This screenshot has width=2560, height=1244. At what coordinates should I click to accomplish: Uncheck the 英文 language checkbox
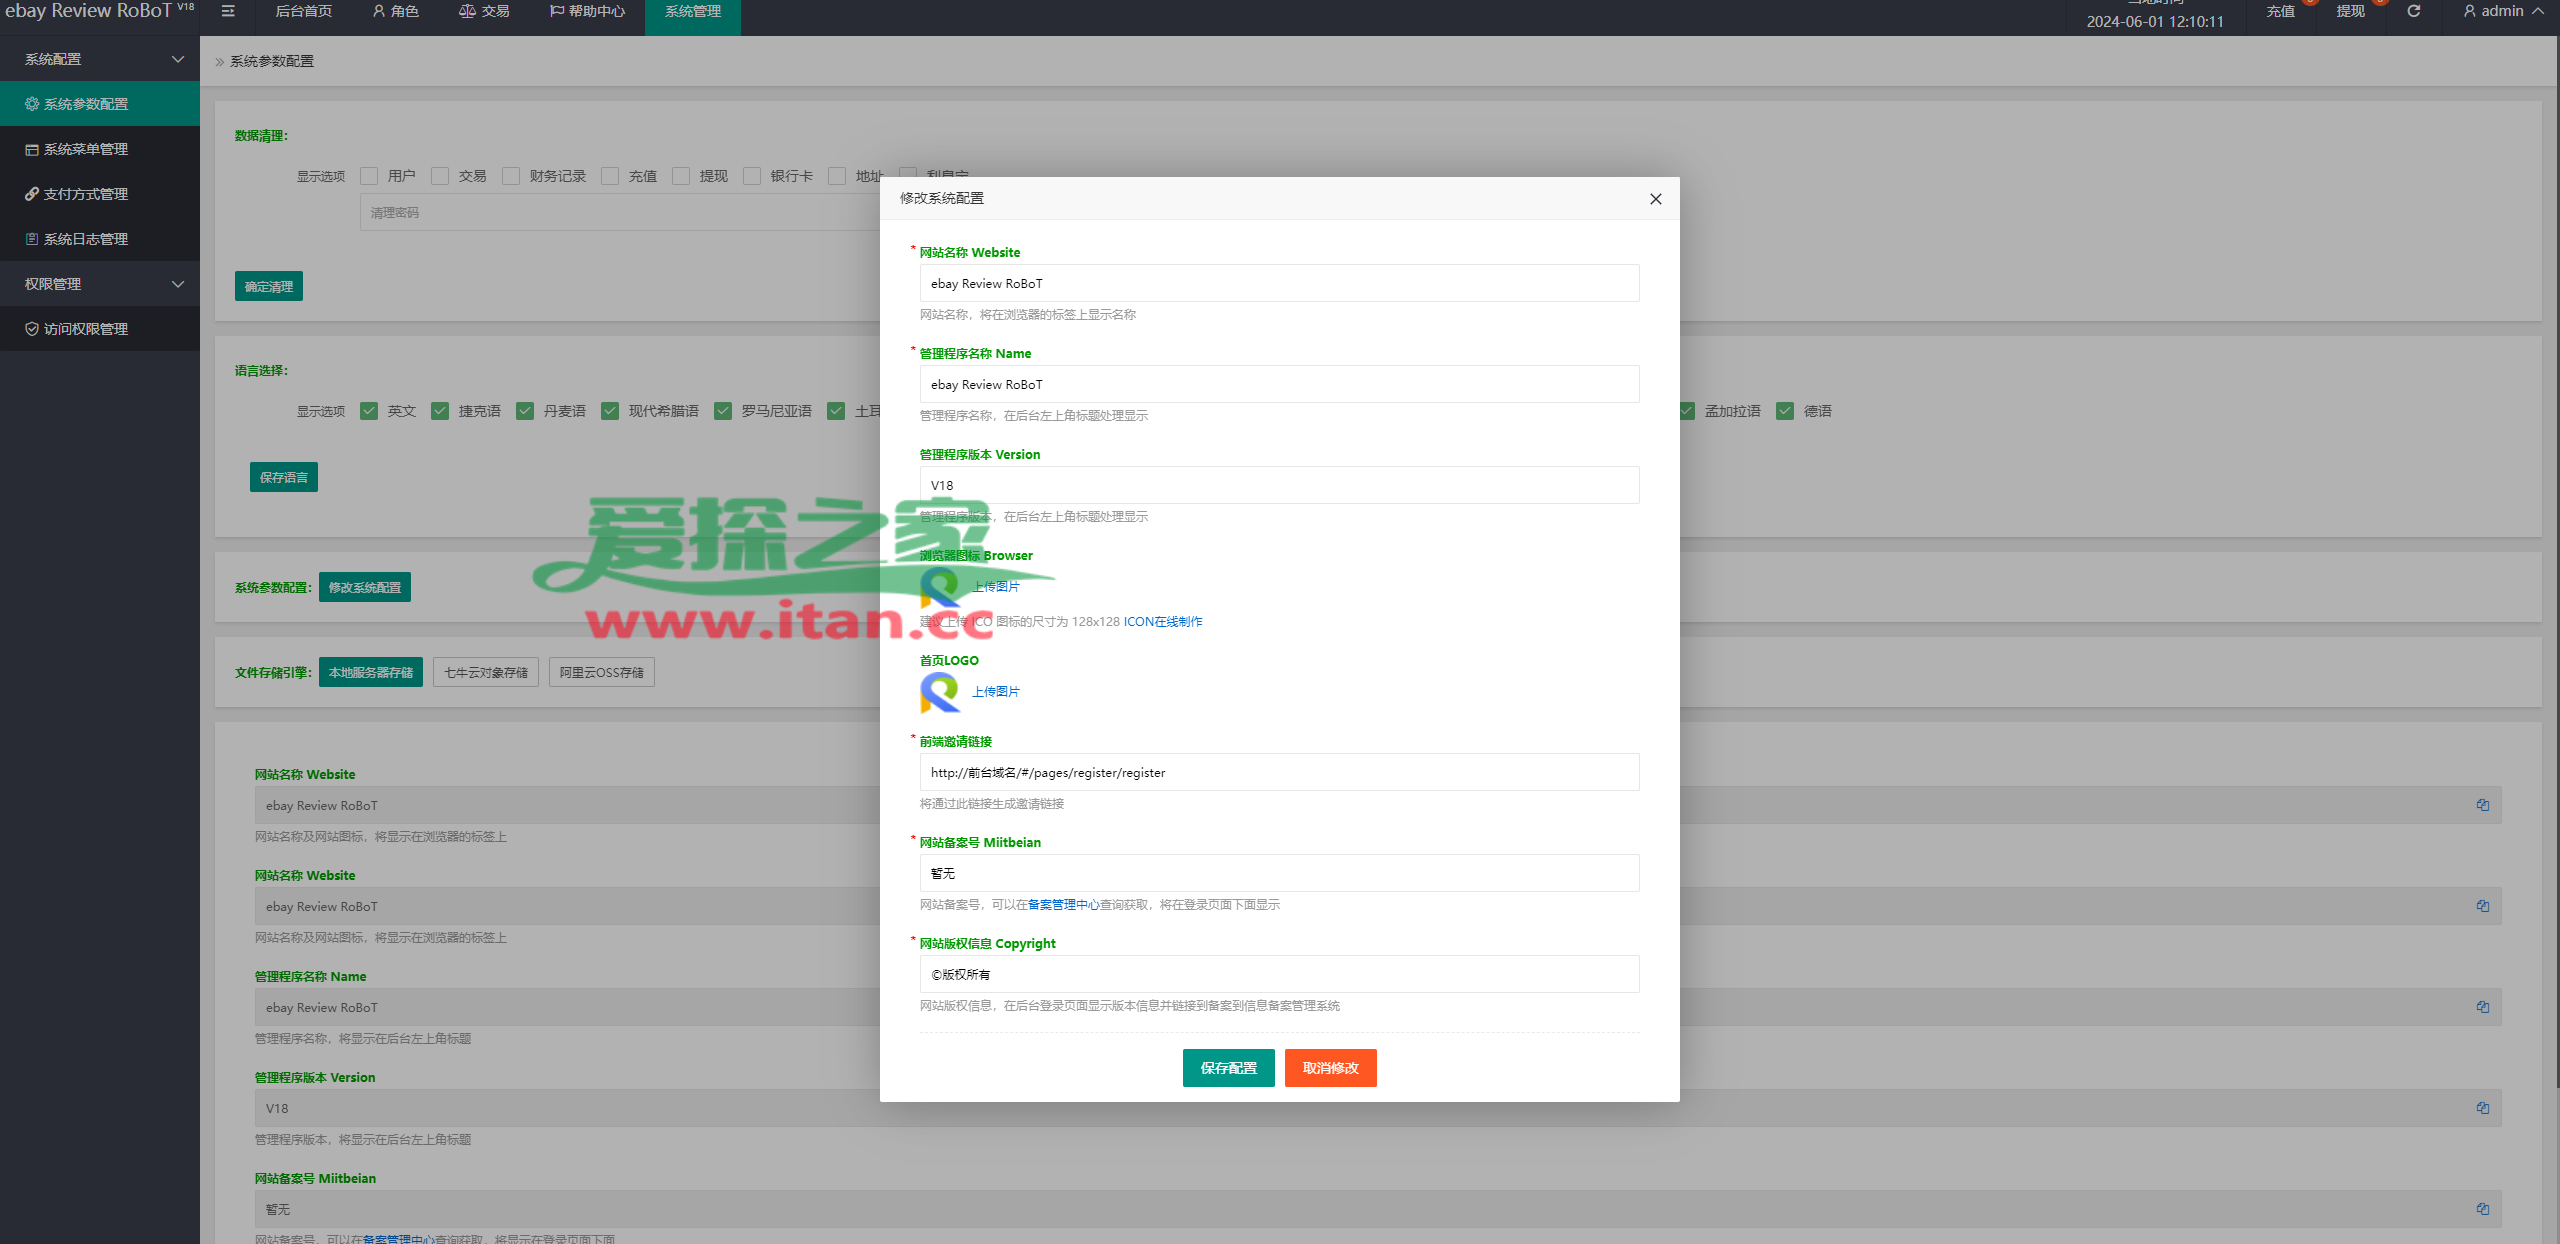(x=369, y=411)
